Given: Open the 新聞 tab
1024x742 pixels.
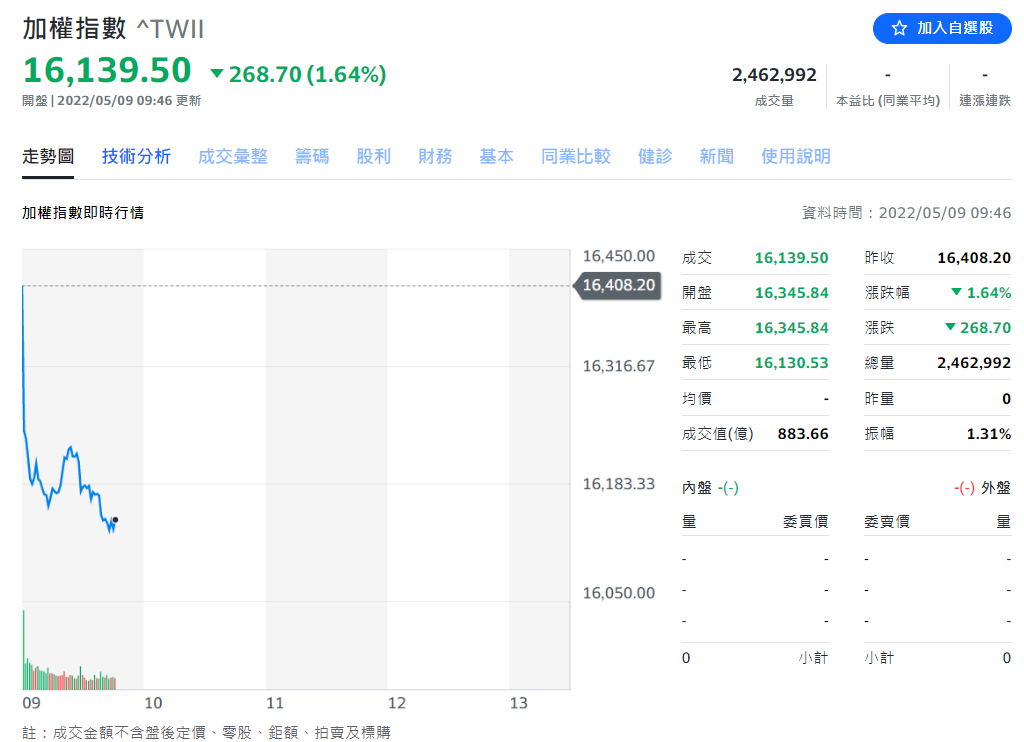Looking at the screenshot, I should pos(716,156).
